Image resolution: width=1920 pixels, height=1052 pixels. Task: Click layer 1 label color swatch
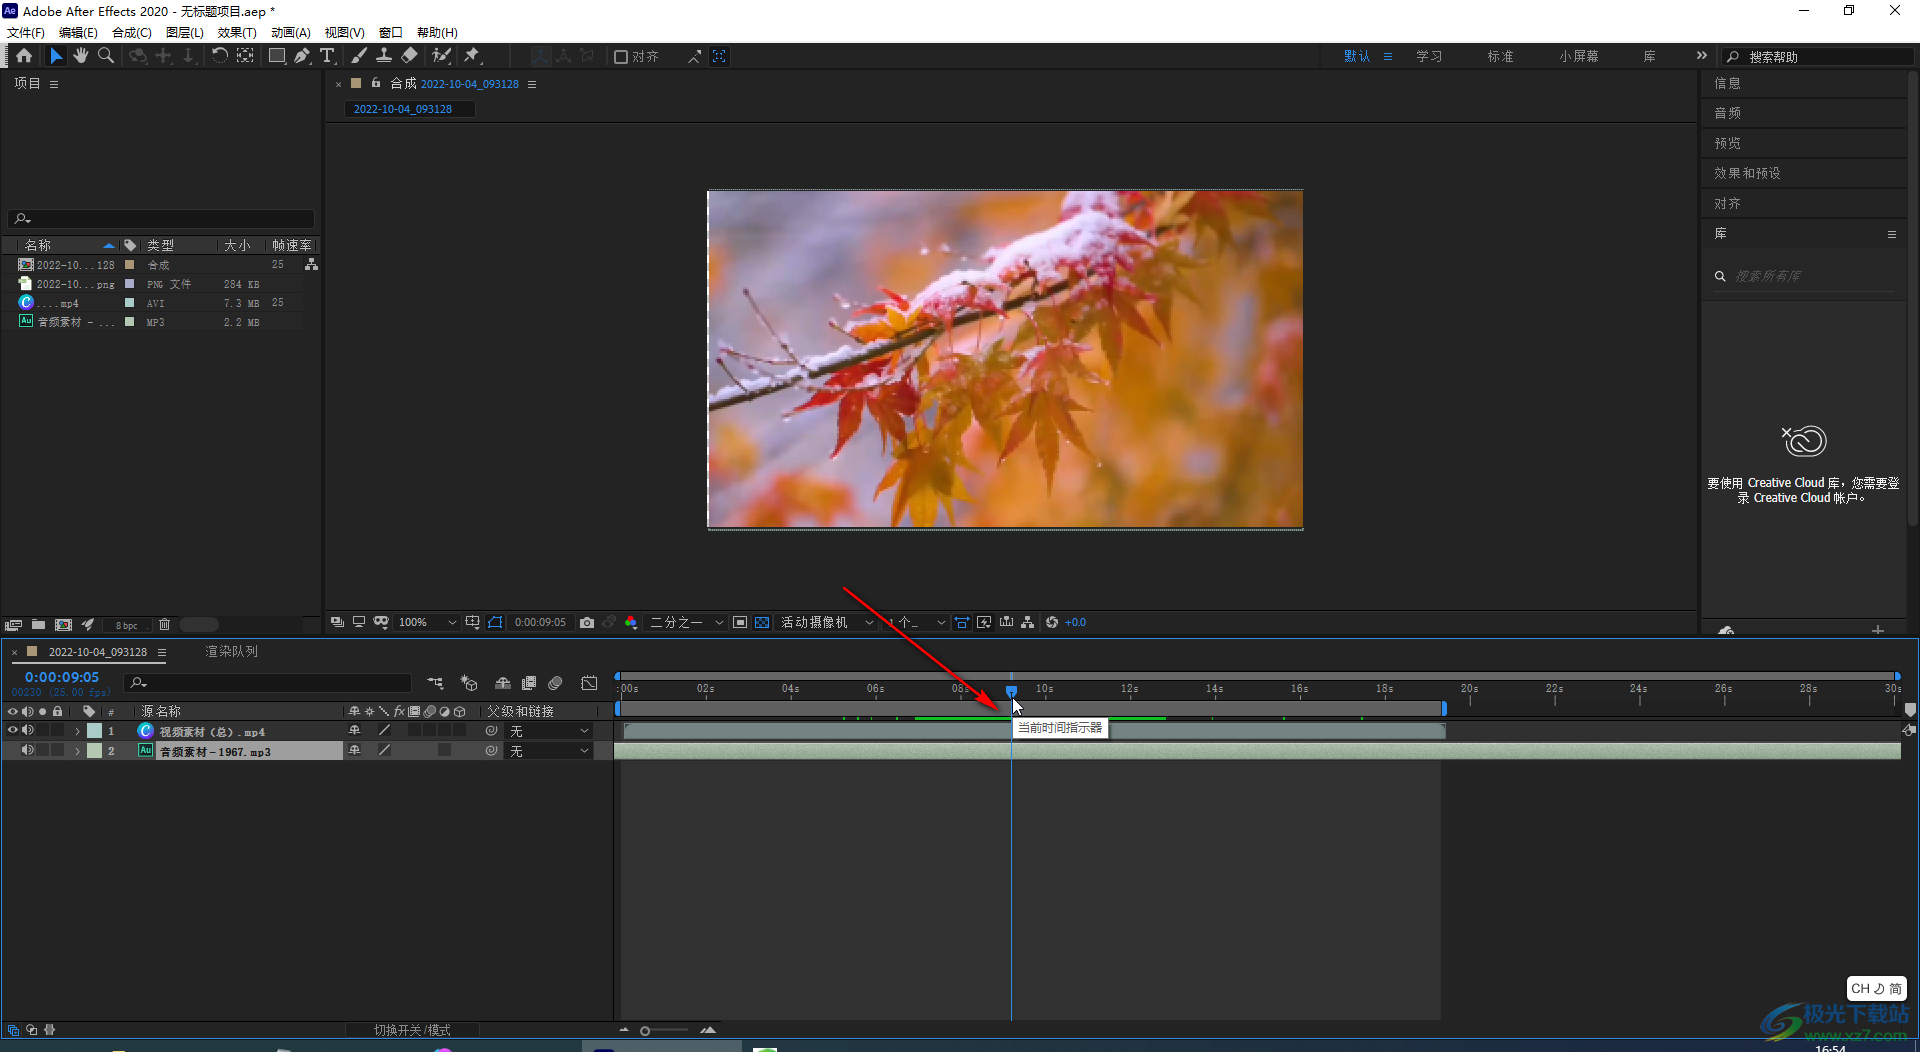94,731
